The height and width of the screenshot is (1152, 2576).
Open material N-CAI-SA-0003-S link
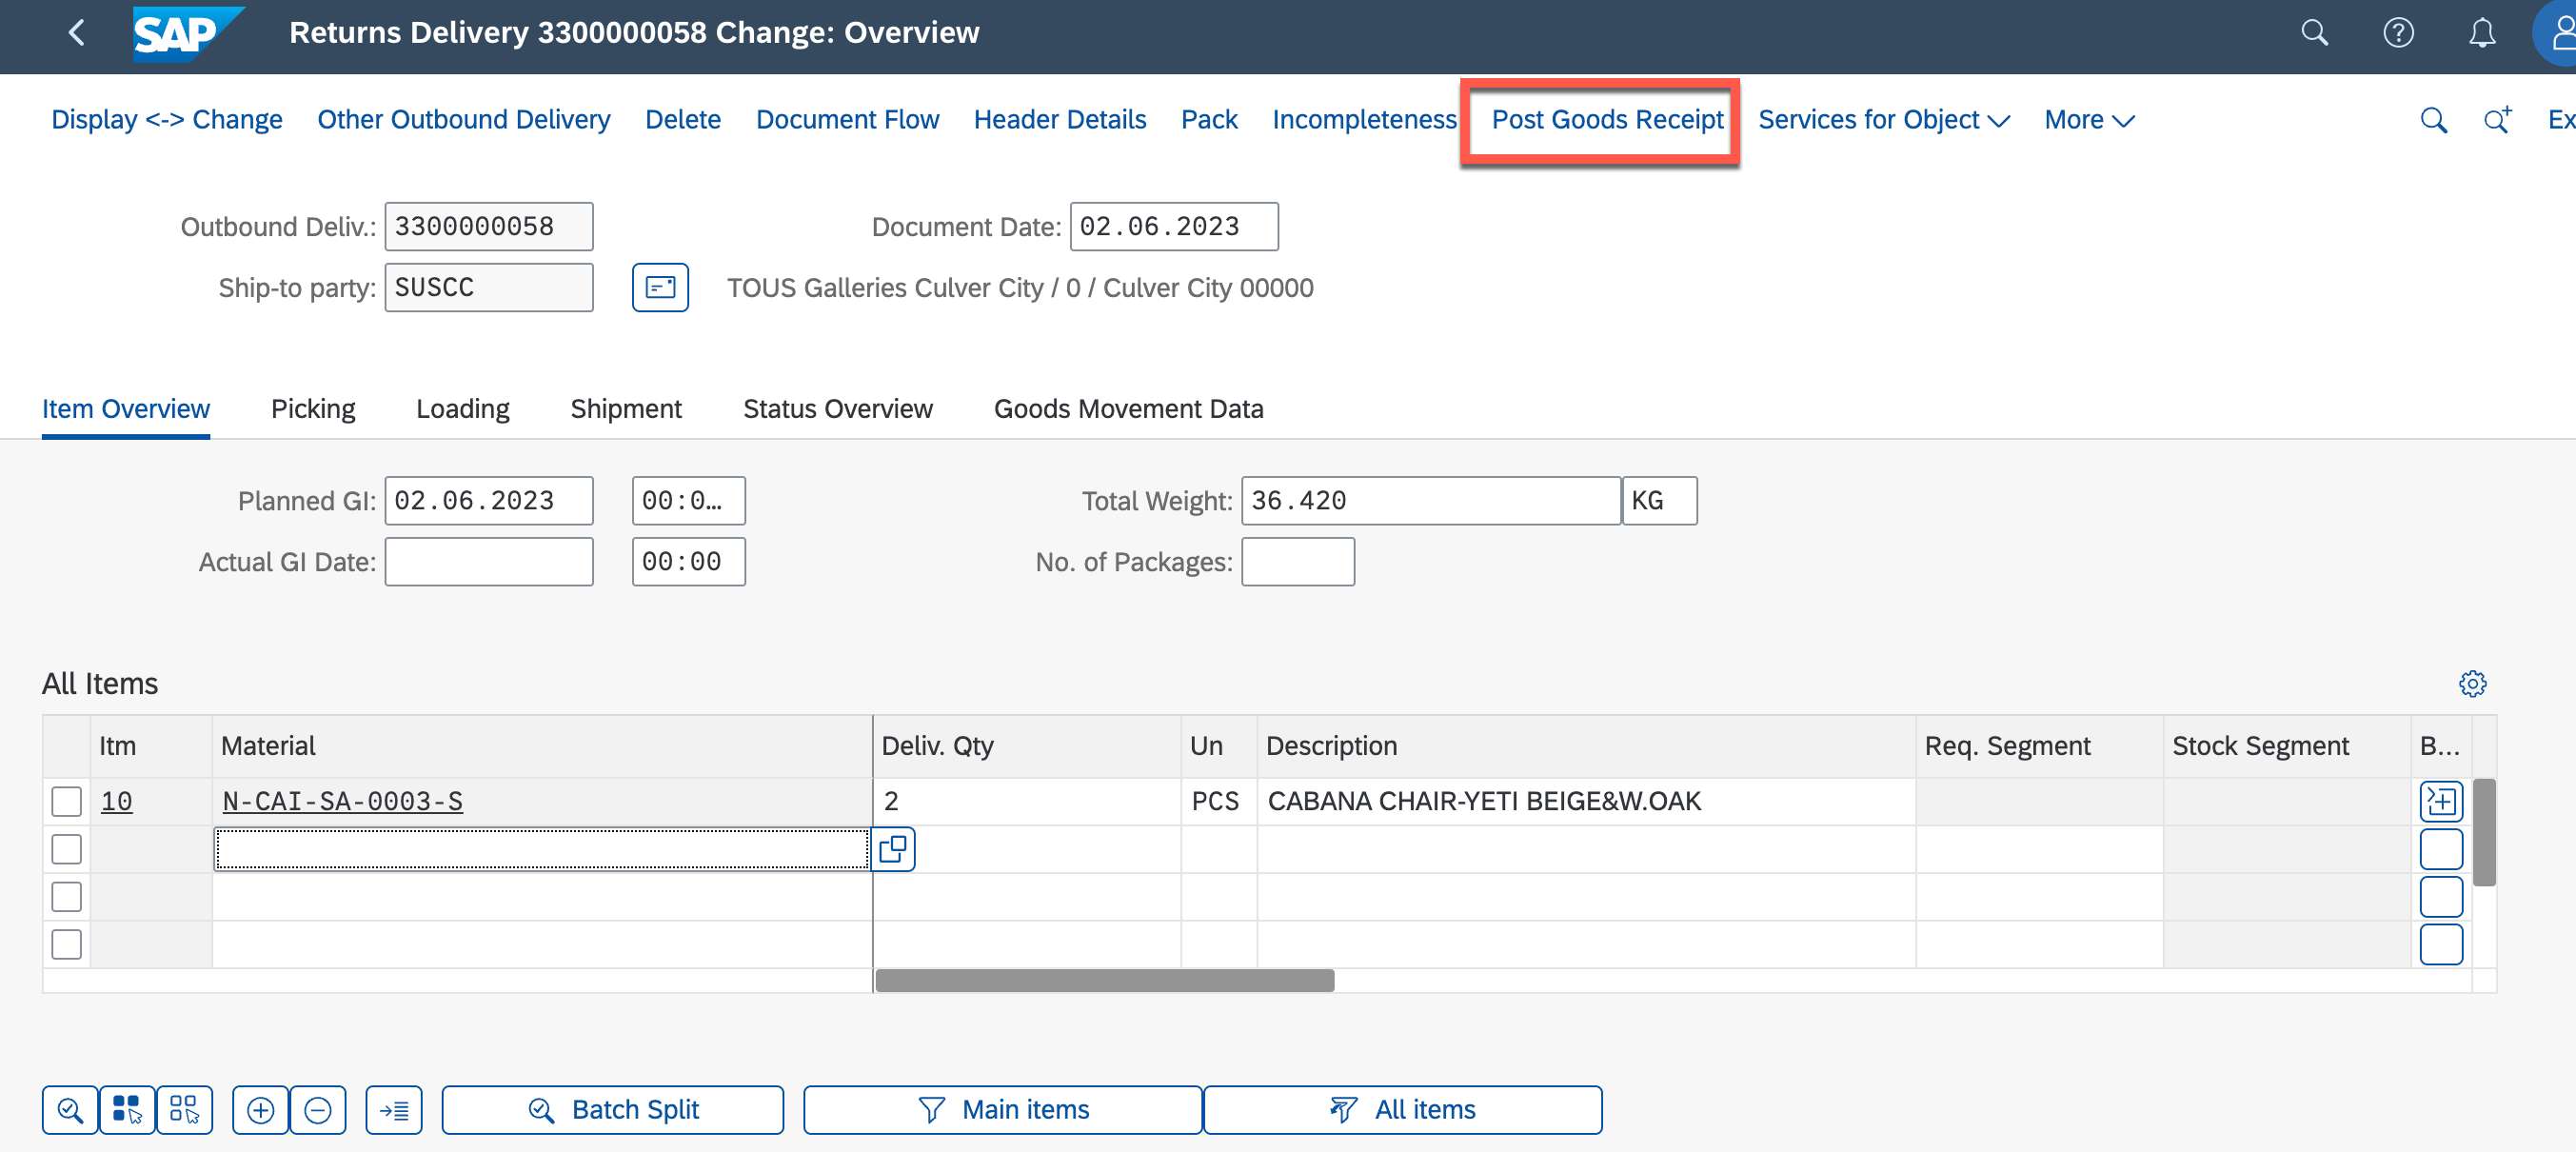coord(342,801)
